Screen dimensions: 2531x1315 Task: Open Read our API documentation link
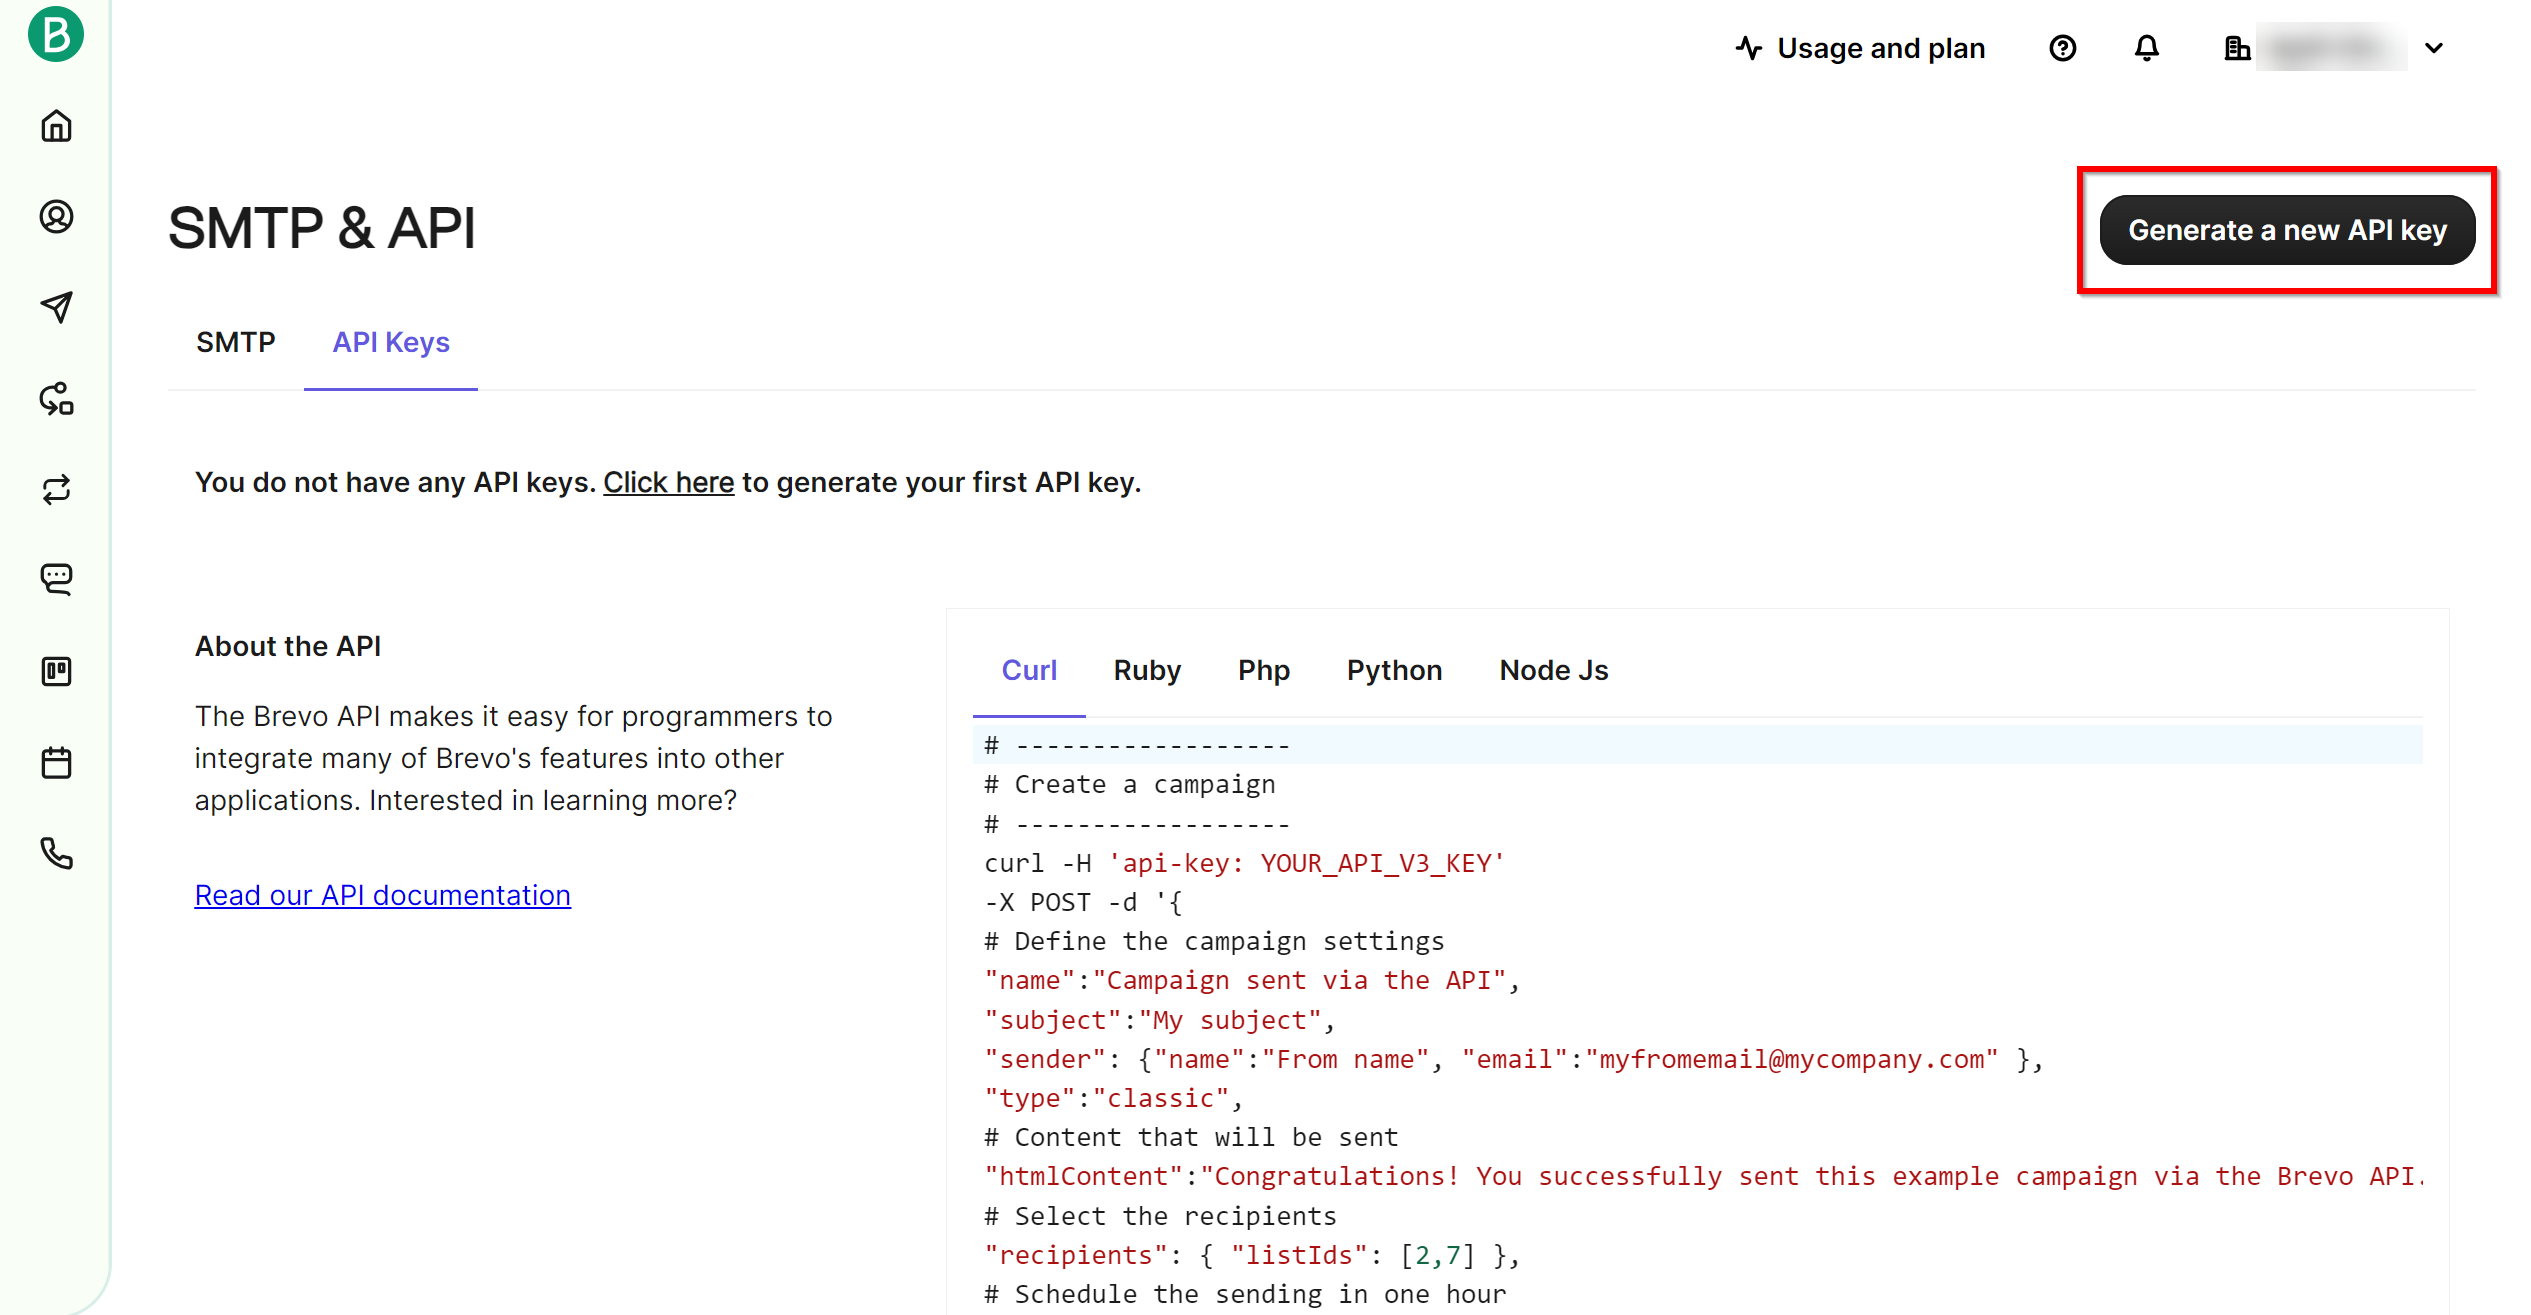point(382,893)
